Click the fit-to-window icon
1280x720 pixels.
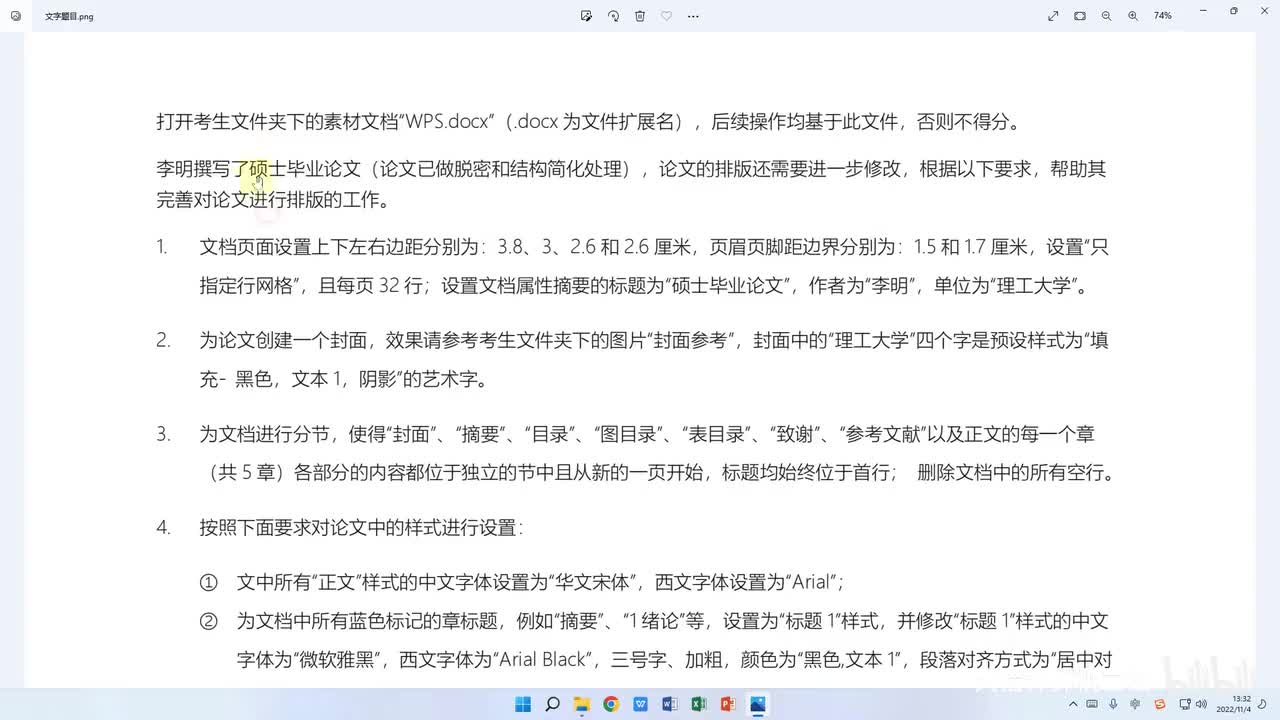tap(1080, 16)
